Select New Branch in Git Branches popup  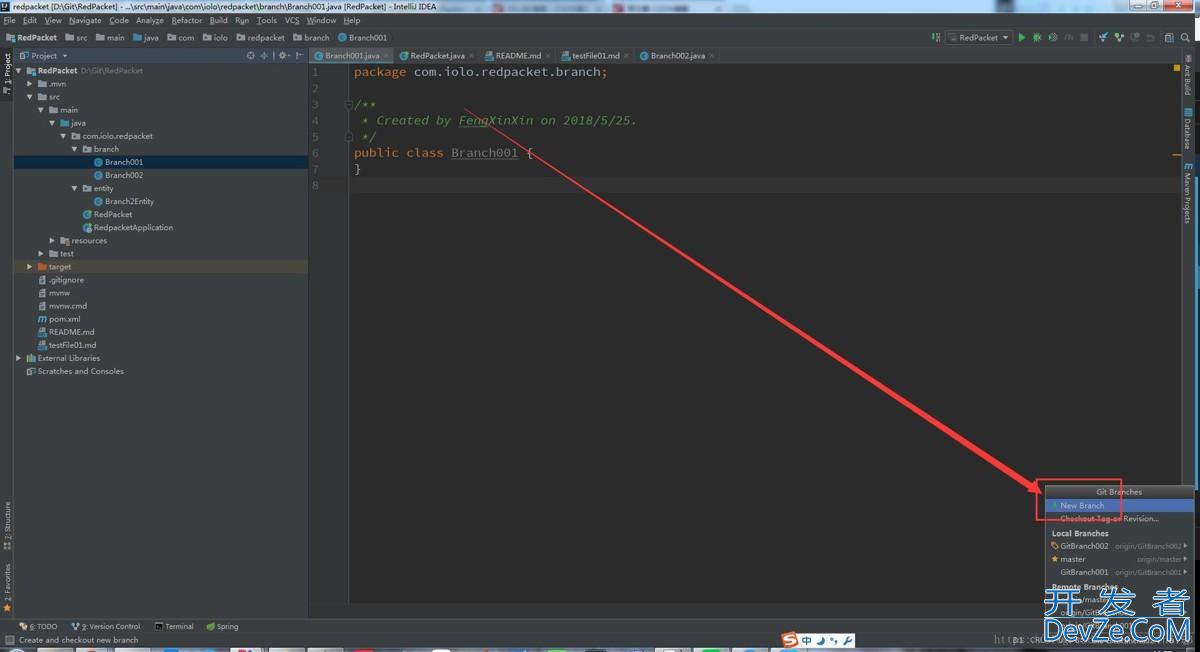click(x=1082, y=506)
